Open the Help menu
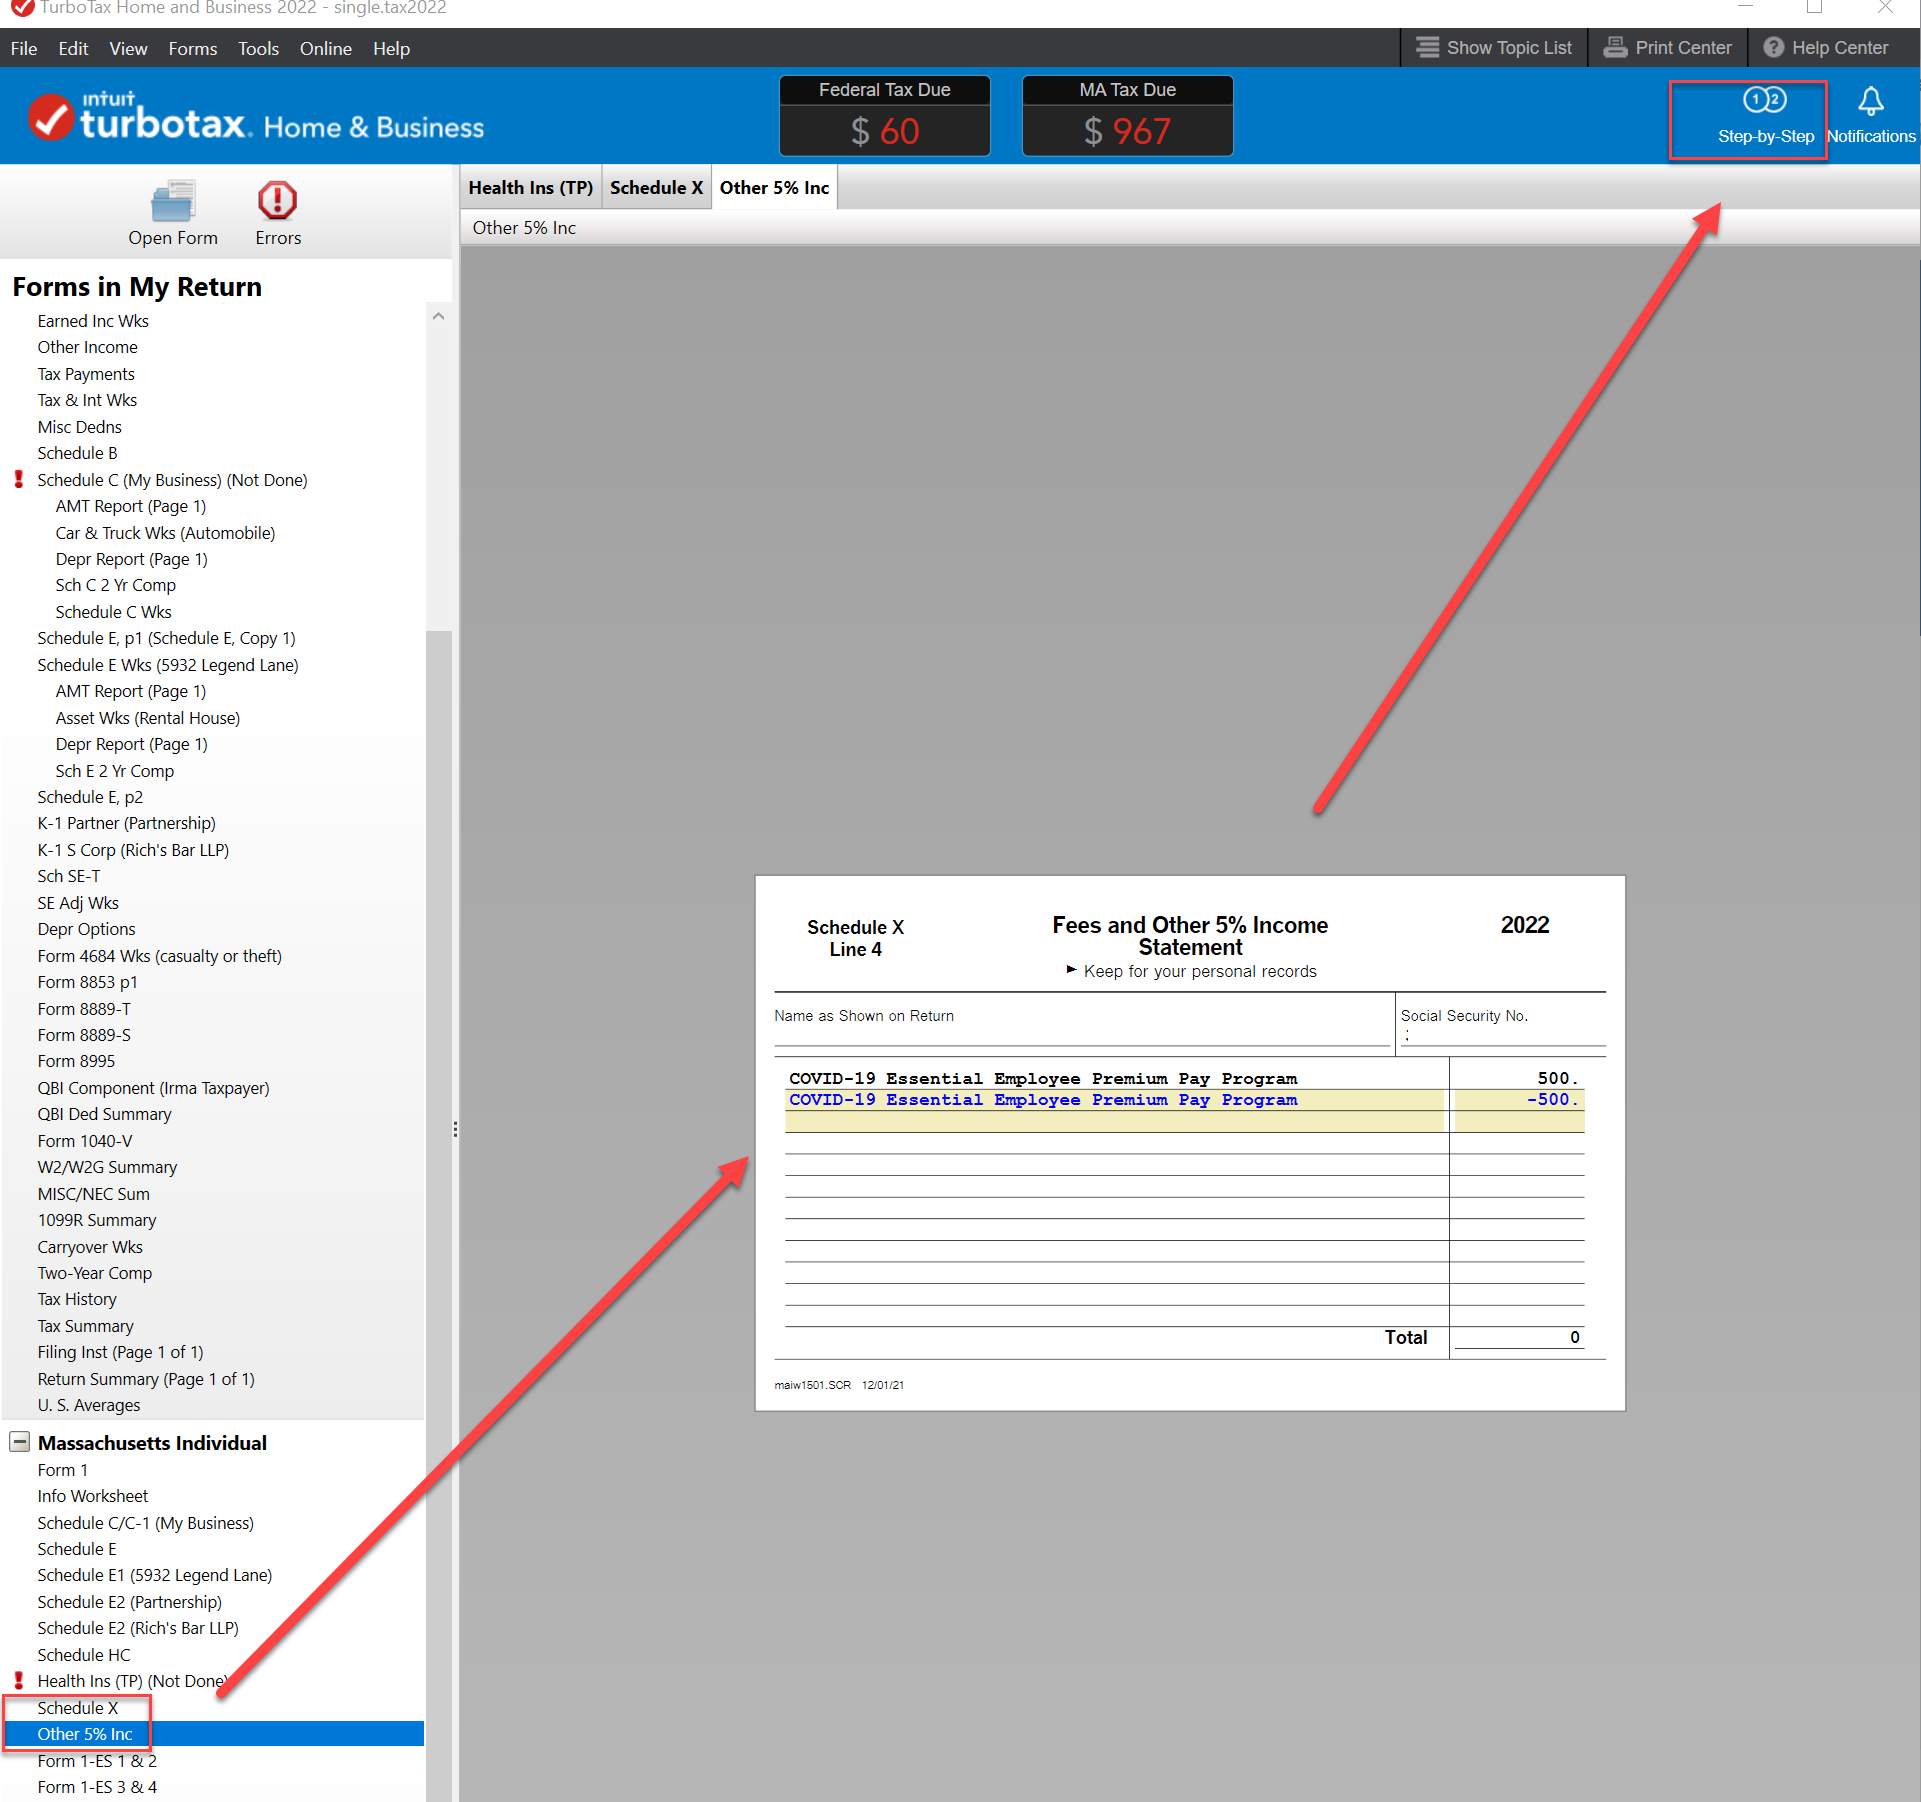 (391, 48)
